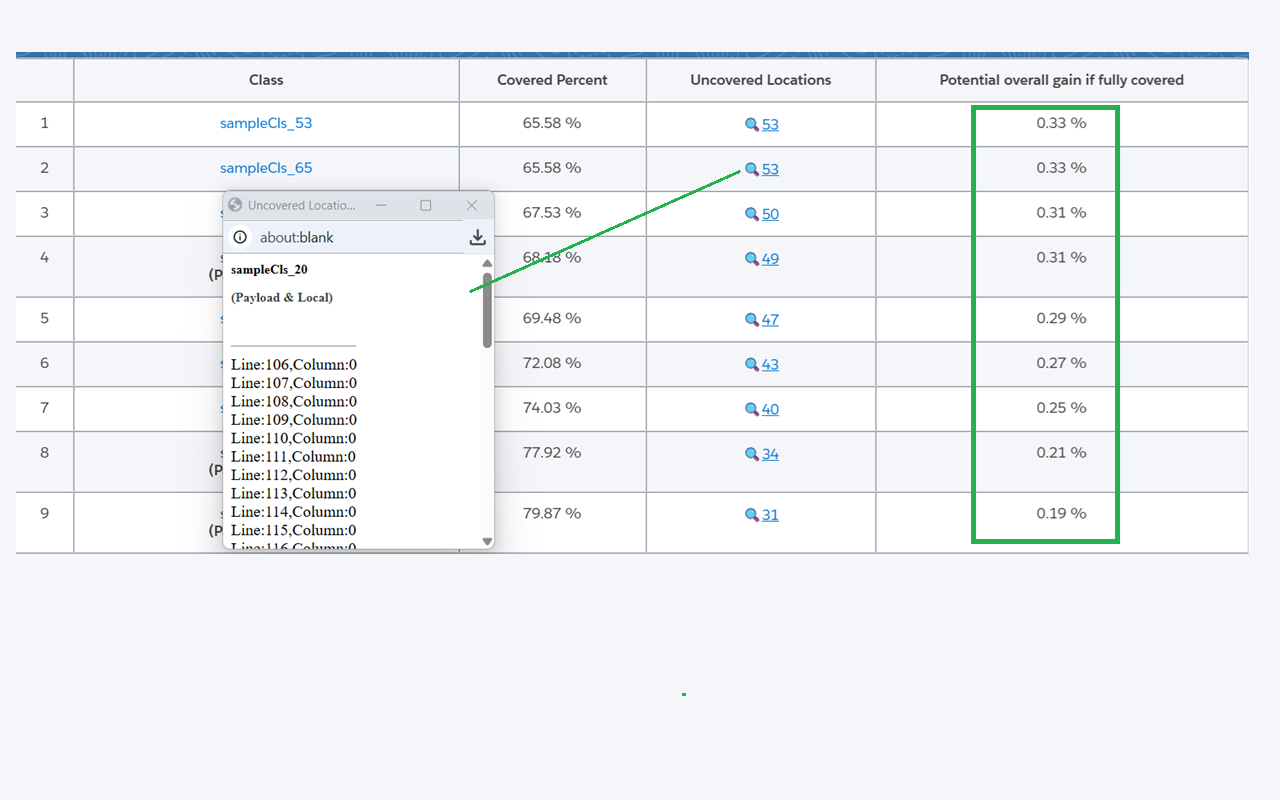
Task: Click the magnifier icon beside count 53 in row 1
Action: tap(750, 124)
